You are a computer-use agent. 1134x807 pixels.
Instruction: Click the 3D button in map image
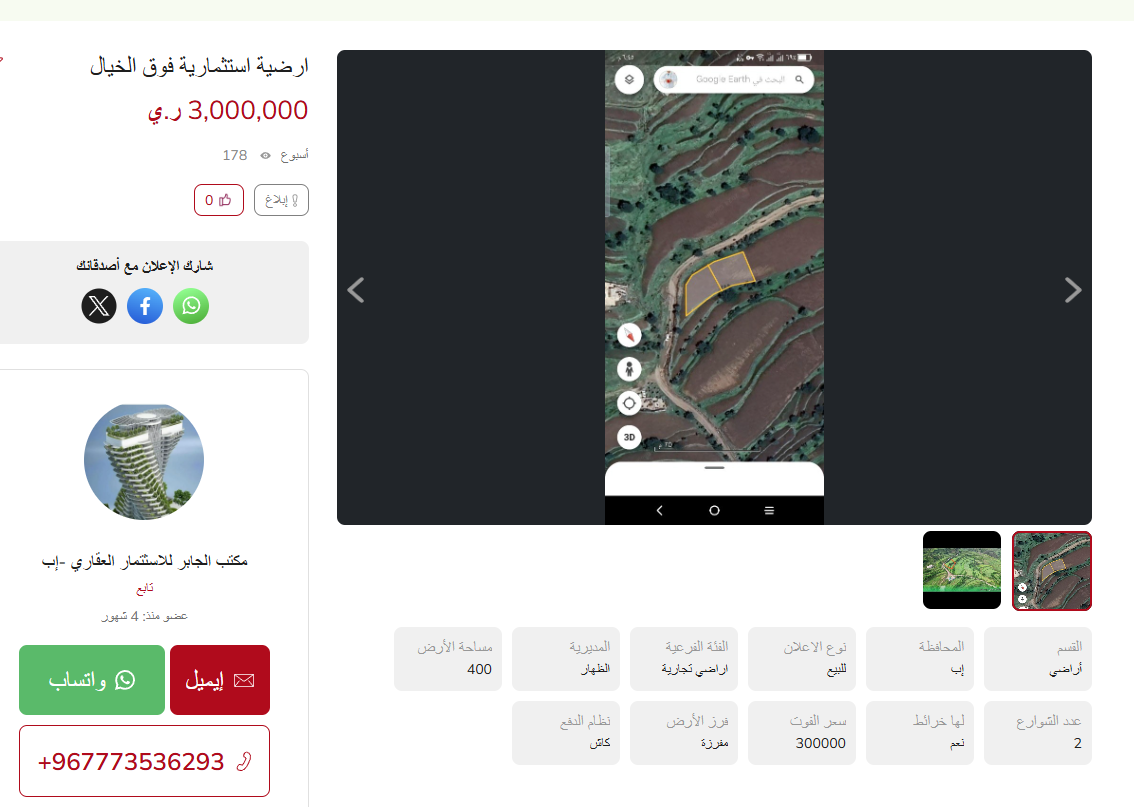tap(629, 437)
